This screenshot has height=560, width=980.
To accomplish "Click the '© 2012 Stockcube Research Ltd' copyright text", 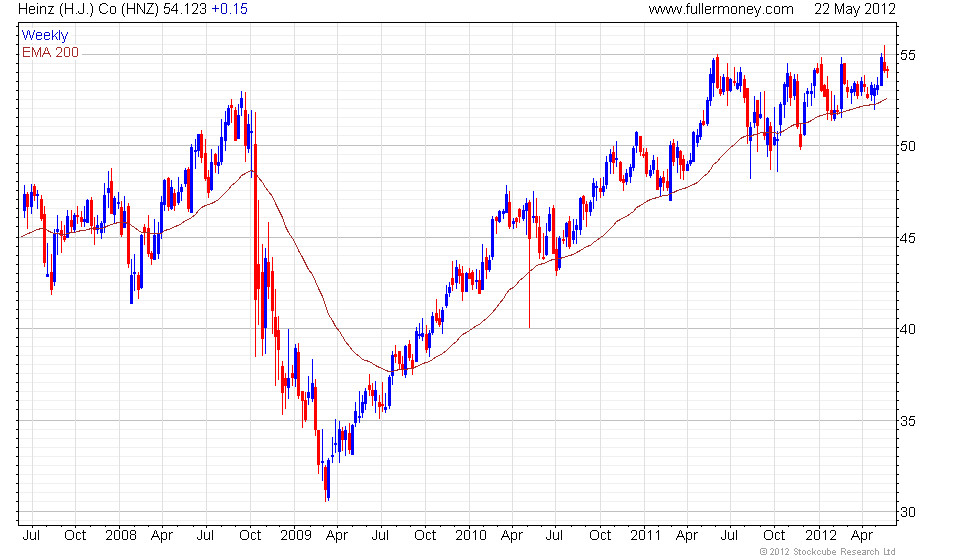I will (828, 552).
